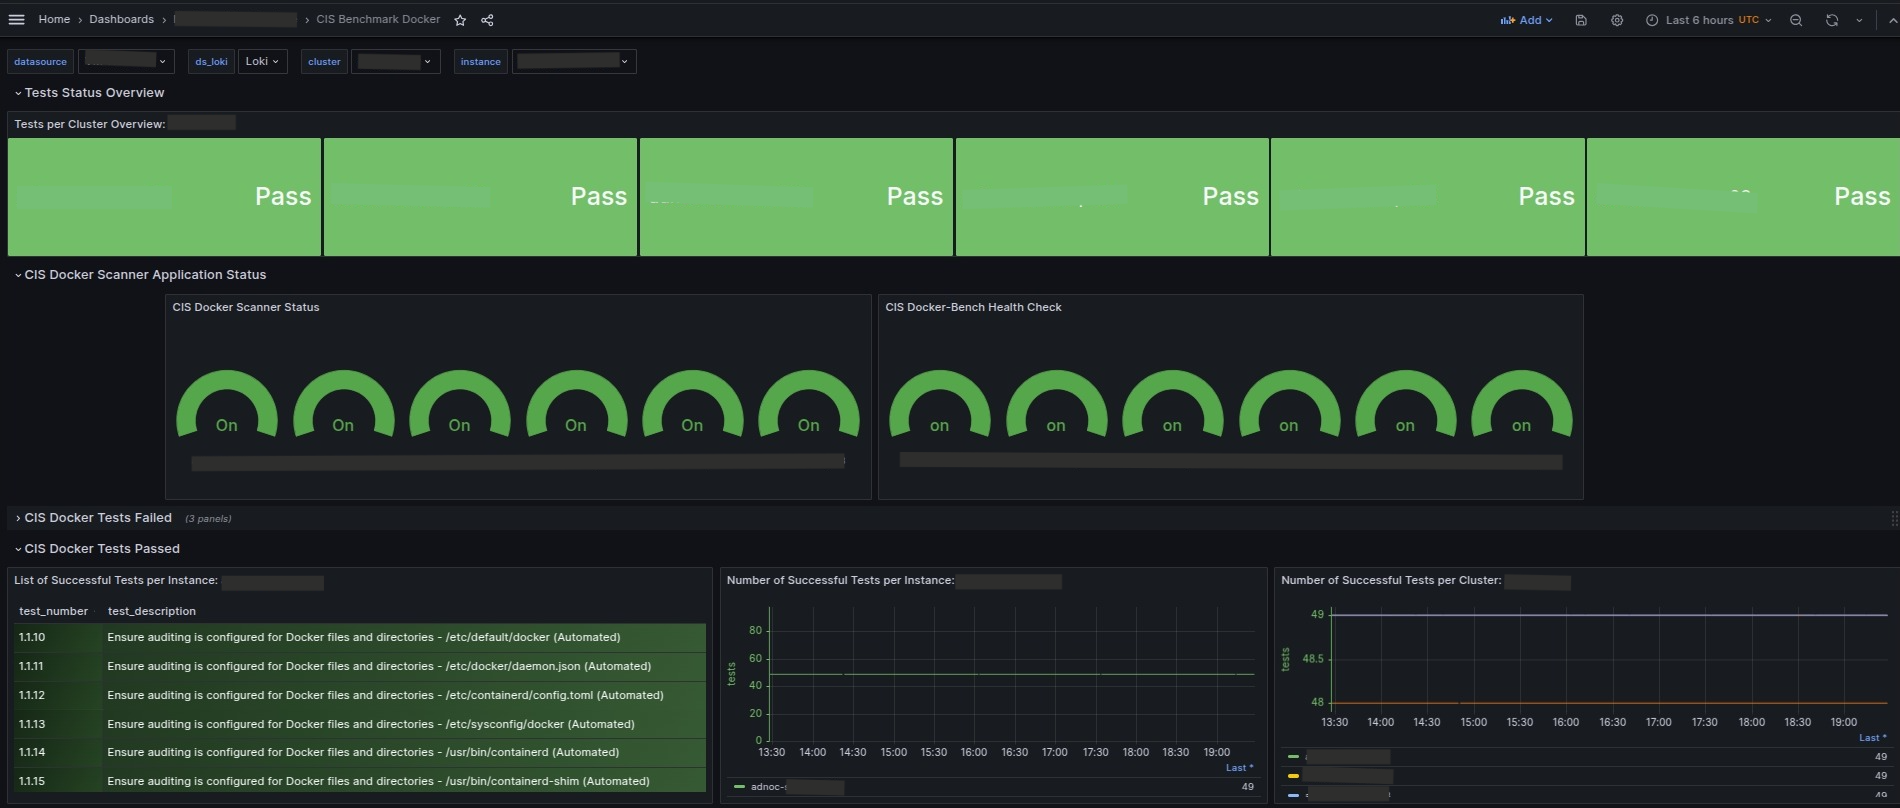Screen dimensions: 1900x808
Task: Open the cluster variable dropdown
Action: 396,61
